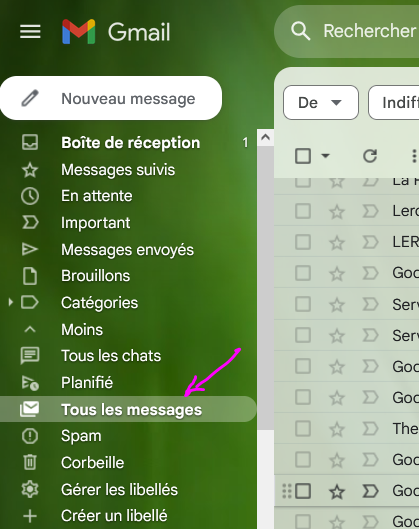Screen dimensions: 419x529
Task: Tick the checkbox on the drag-handle row
Action: (x=303, y=491)
